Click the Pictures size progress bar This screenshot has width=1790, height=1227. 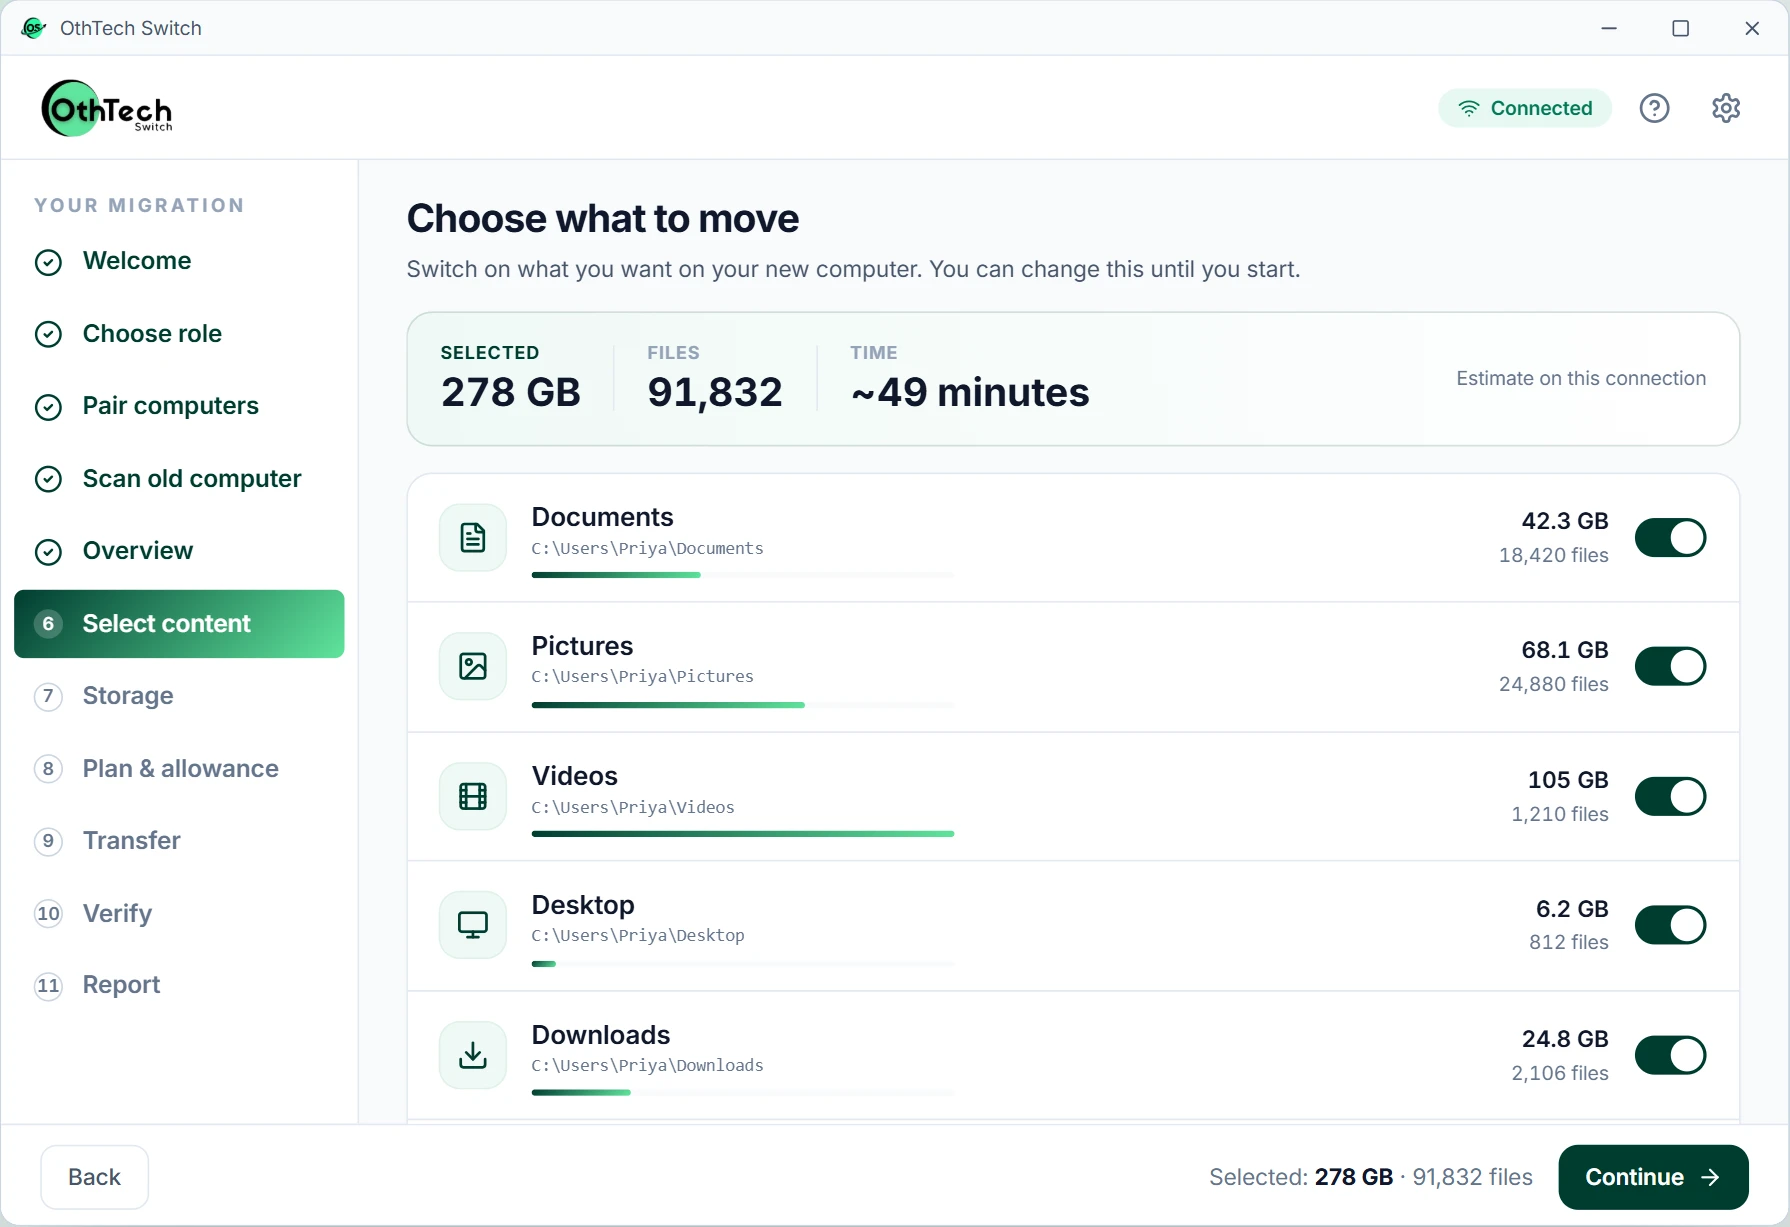tap(743, 705)
